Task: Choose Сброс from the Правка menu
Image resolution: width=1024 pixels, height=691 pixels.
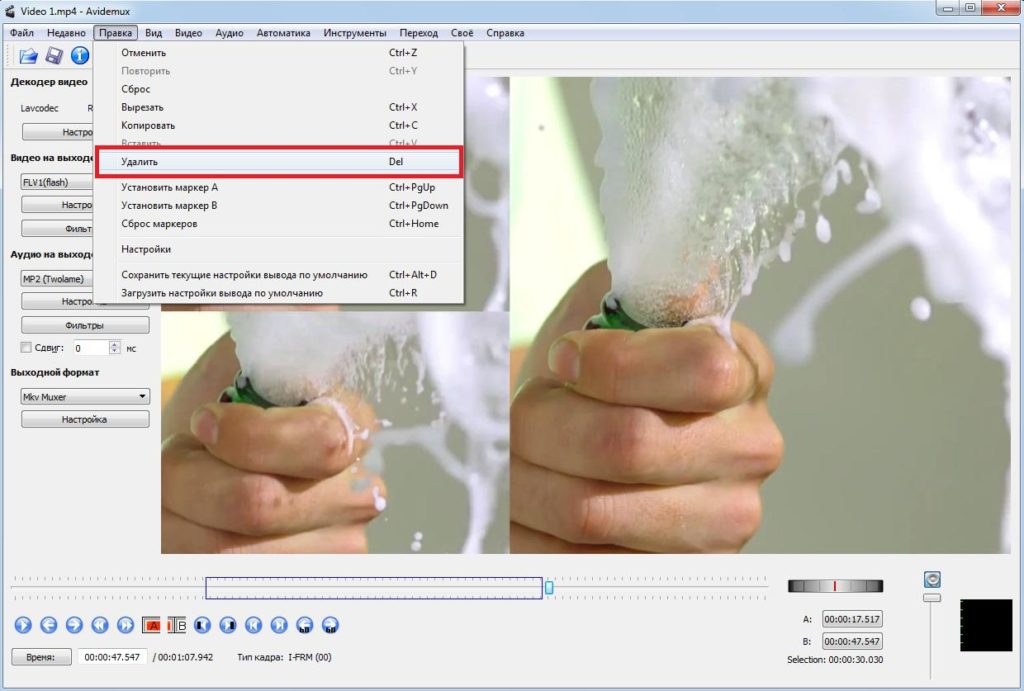Action: point(279,89)
